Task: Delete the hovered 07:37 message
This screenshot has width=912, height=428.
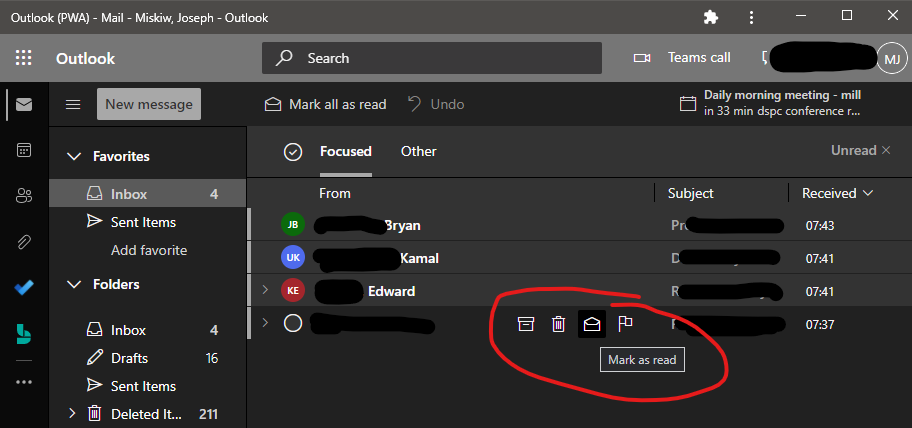Action: [x=558, y=324]
